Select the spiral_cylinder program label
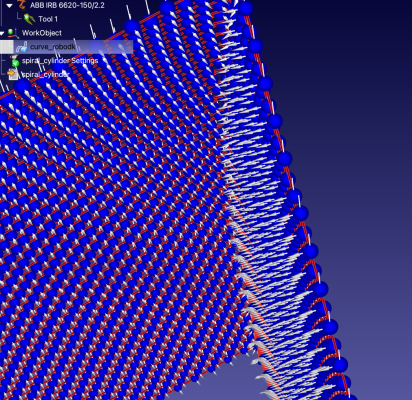This screenshot has width=412, height=400. (x=45, y=74)
